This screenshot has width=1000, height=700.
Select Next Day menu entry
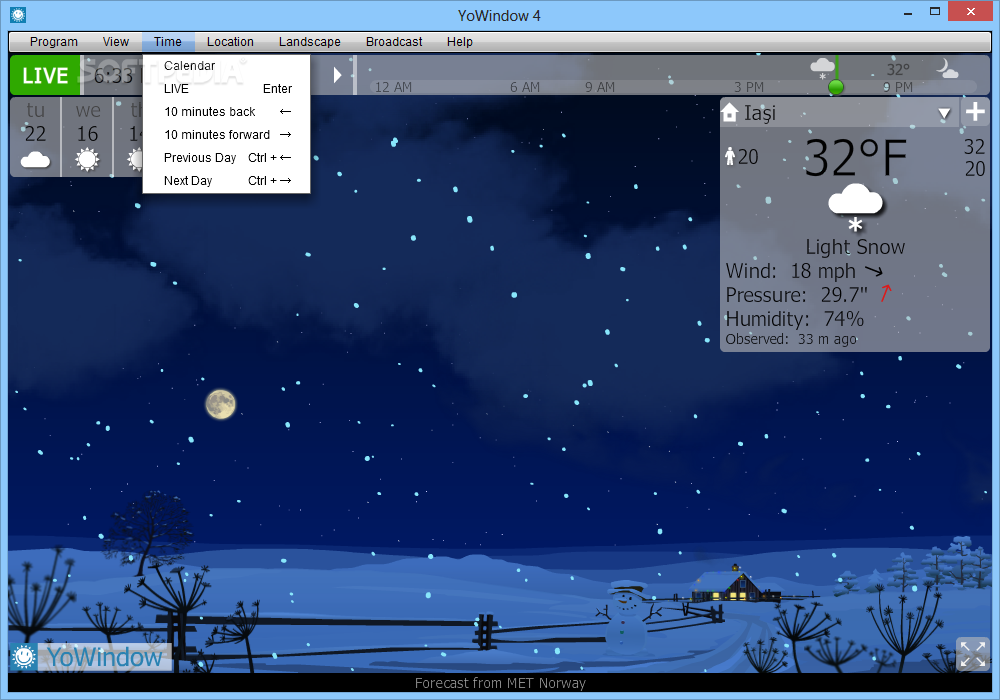226,180
